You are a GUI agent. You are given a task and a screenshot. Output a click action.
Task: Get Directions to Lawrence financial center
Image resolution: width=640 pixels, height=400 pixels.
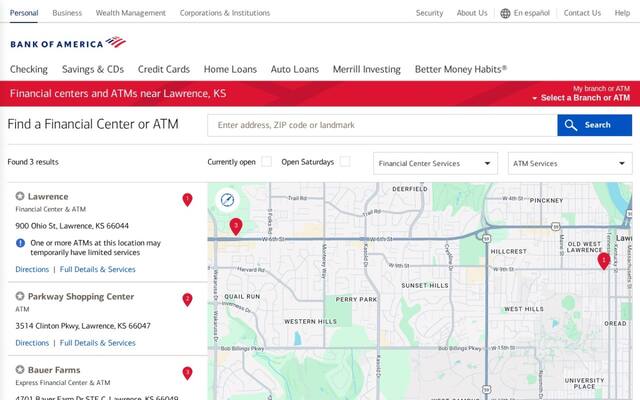32,269
